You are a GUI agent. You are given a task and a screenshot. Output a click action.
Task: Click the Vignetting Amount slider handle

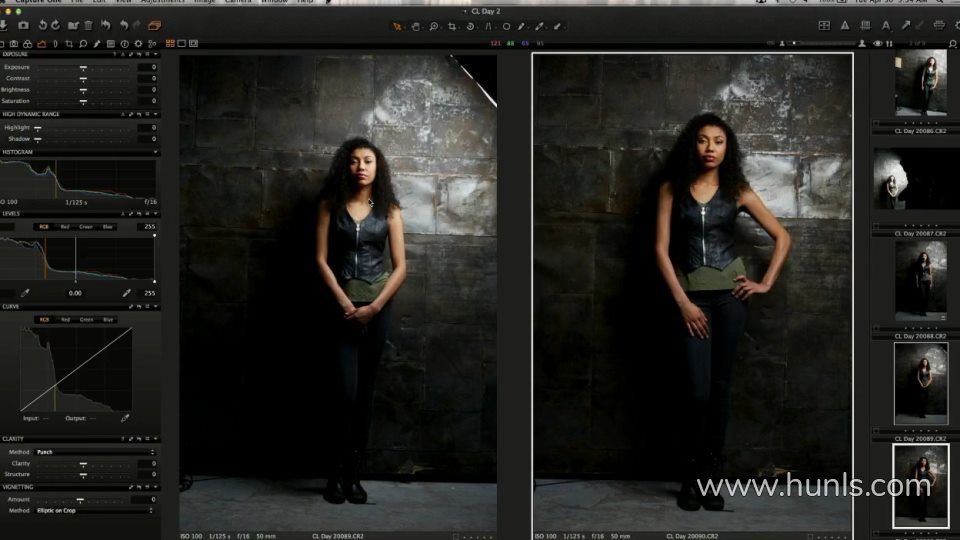point(80,500)
